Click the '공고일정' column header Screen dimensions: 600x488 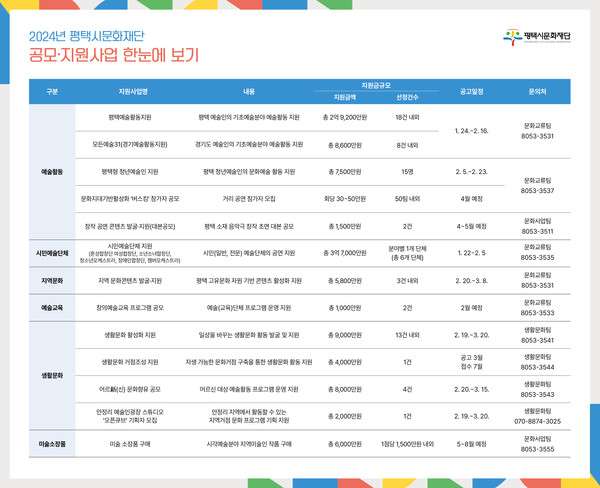click(471, 91)
